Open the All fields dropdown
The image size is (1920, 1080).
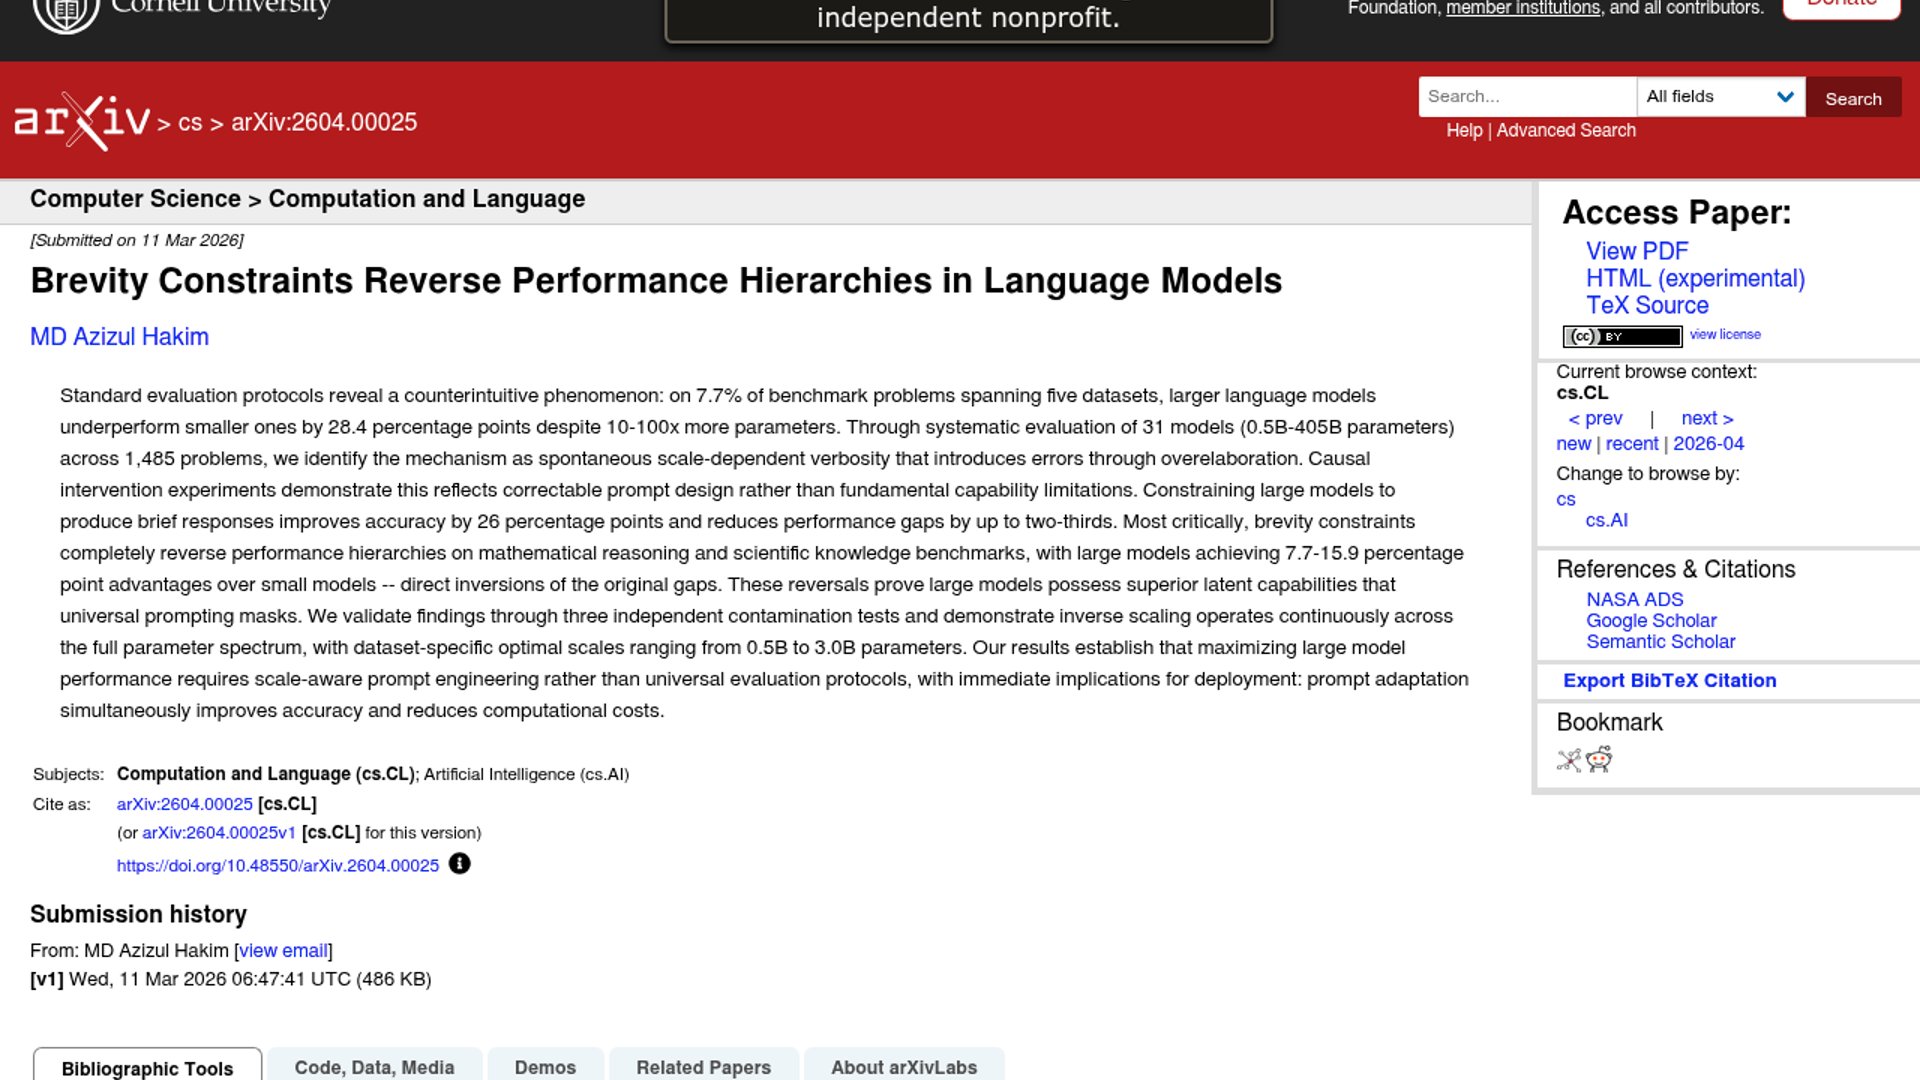tap(1720, 97)
